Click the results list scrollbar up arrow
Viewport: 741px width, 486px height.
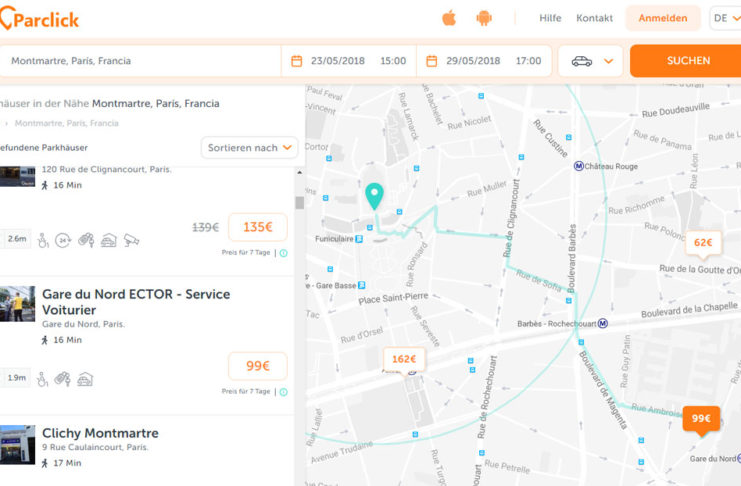point(300,173)
